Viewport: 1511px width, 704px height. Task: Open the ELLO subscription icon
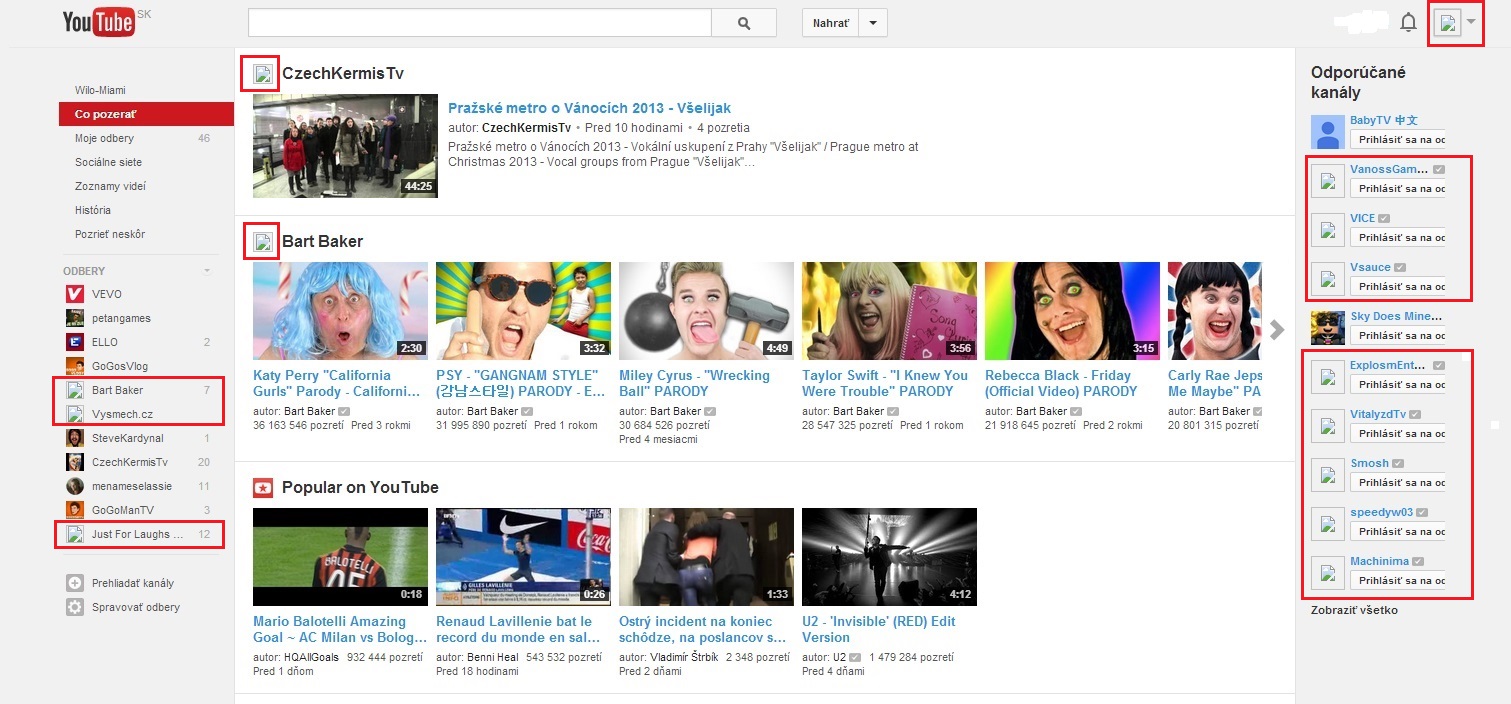[x=74, y=342]
